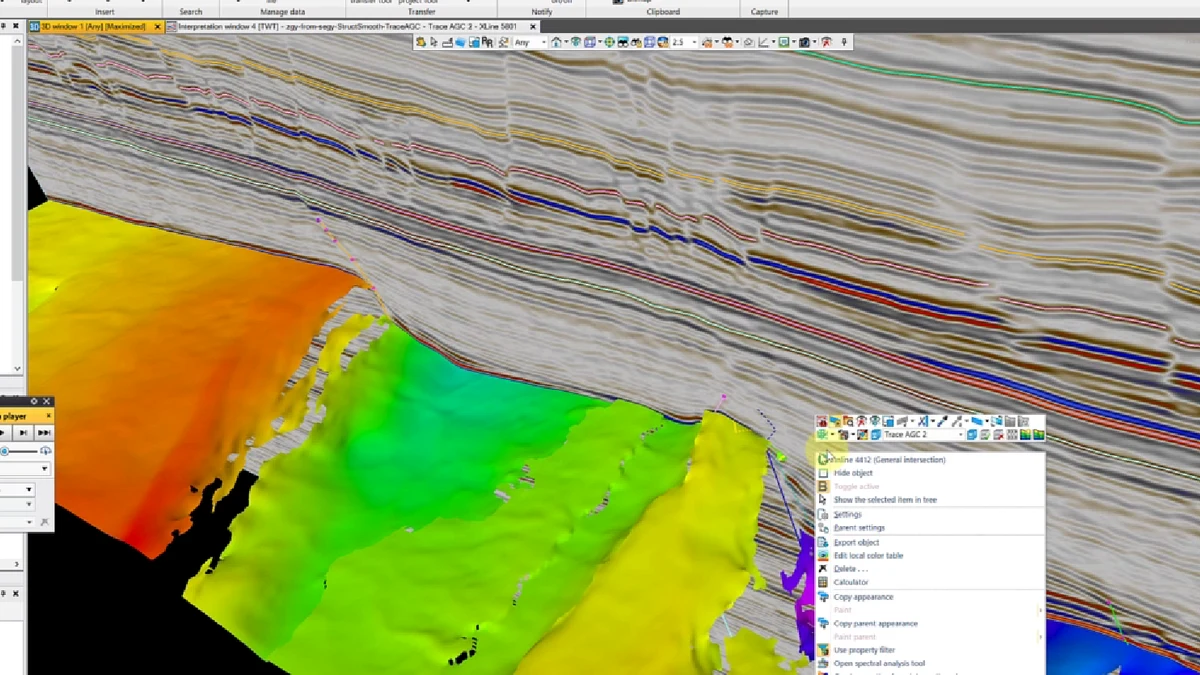Click the RR icon in the window toolbar

[487, 43]
